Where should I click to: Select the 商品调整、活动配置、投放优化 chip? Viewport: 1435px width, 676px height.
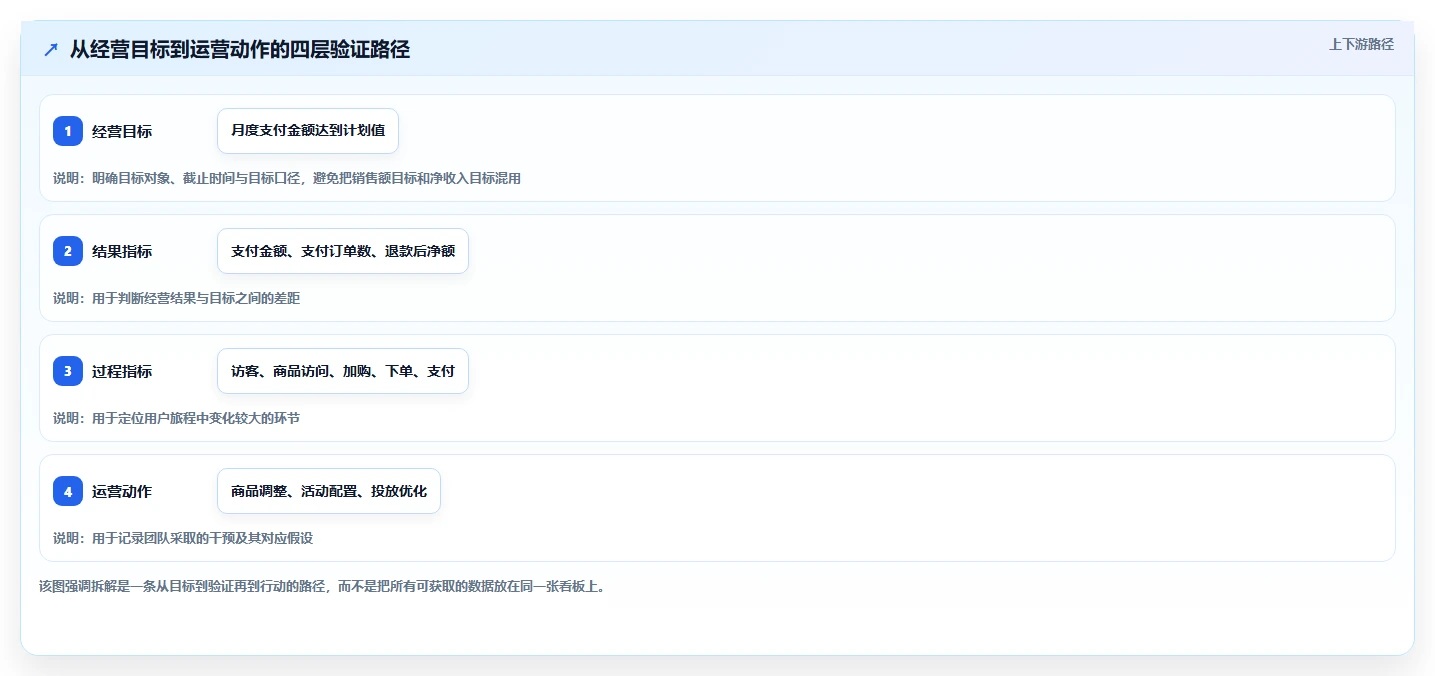coord(329,491)
